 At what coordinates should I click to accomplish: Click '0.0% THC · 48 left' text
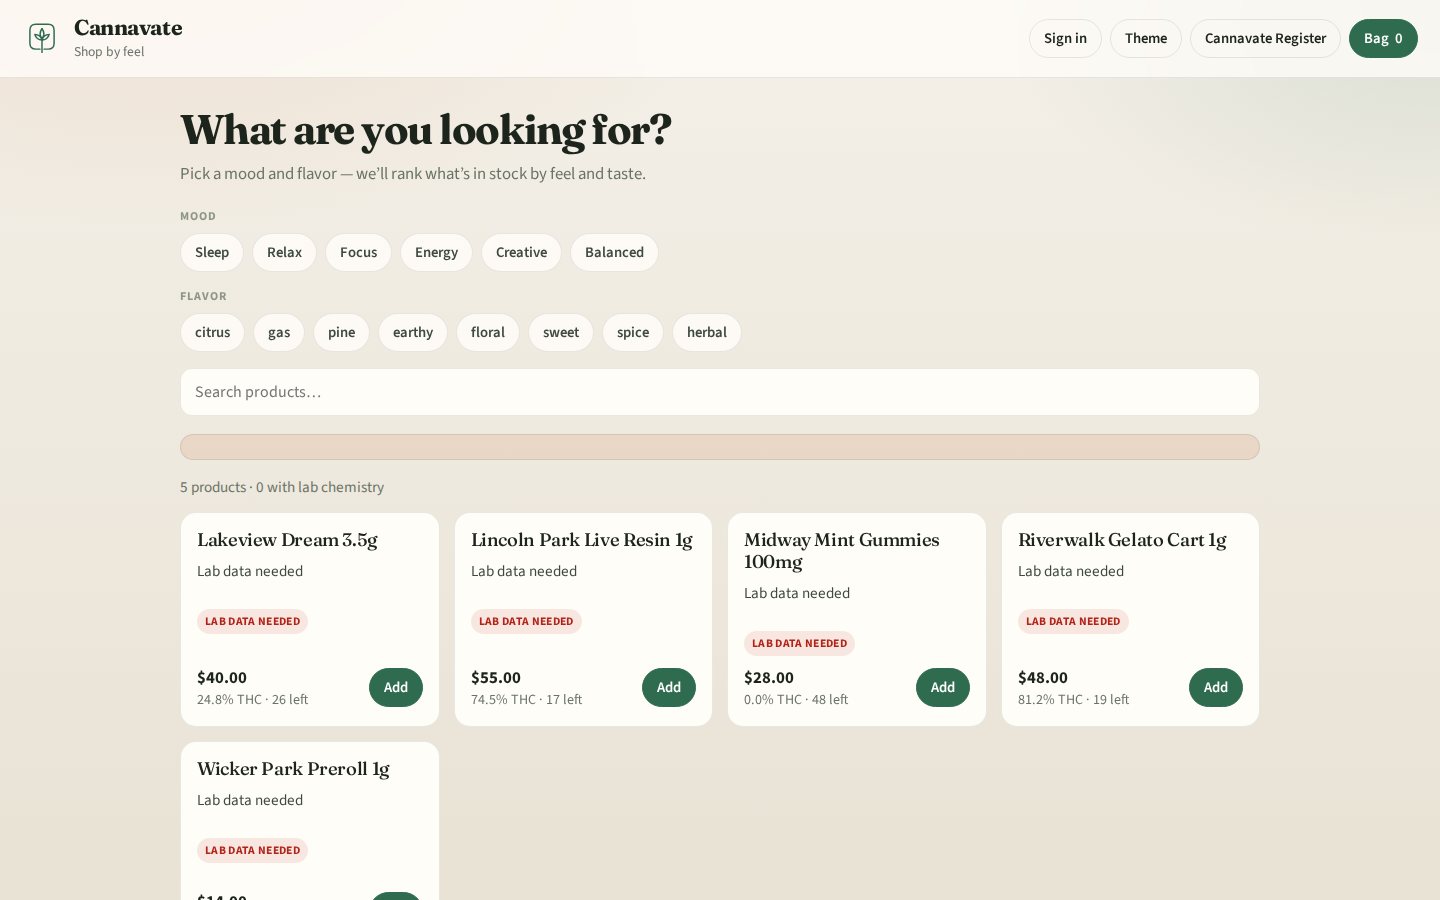pyautogui.click(x=796, y=699)
